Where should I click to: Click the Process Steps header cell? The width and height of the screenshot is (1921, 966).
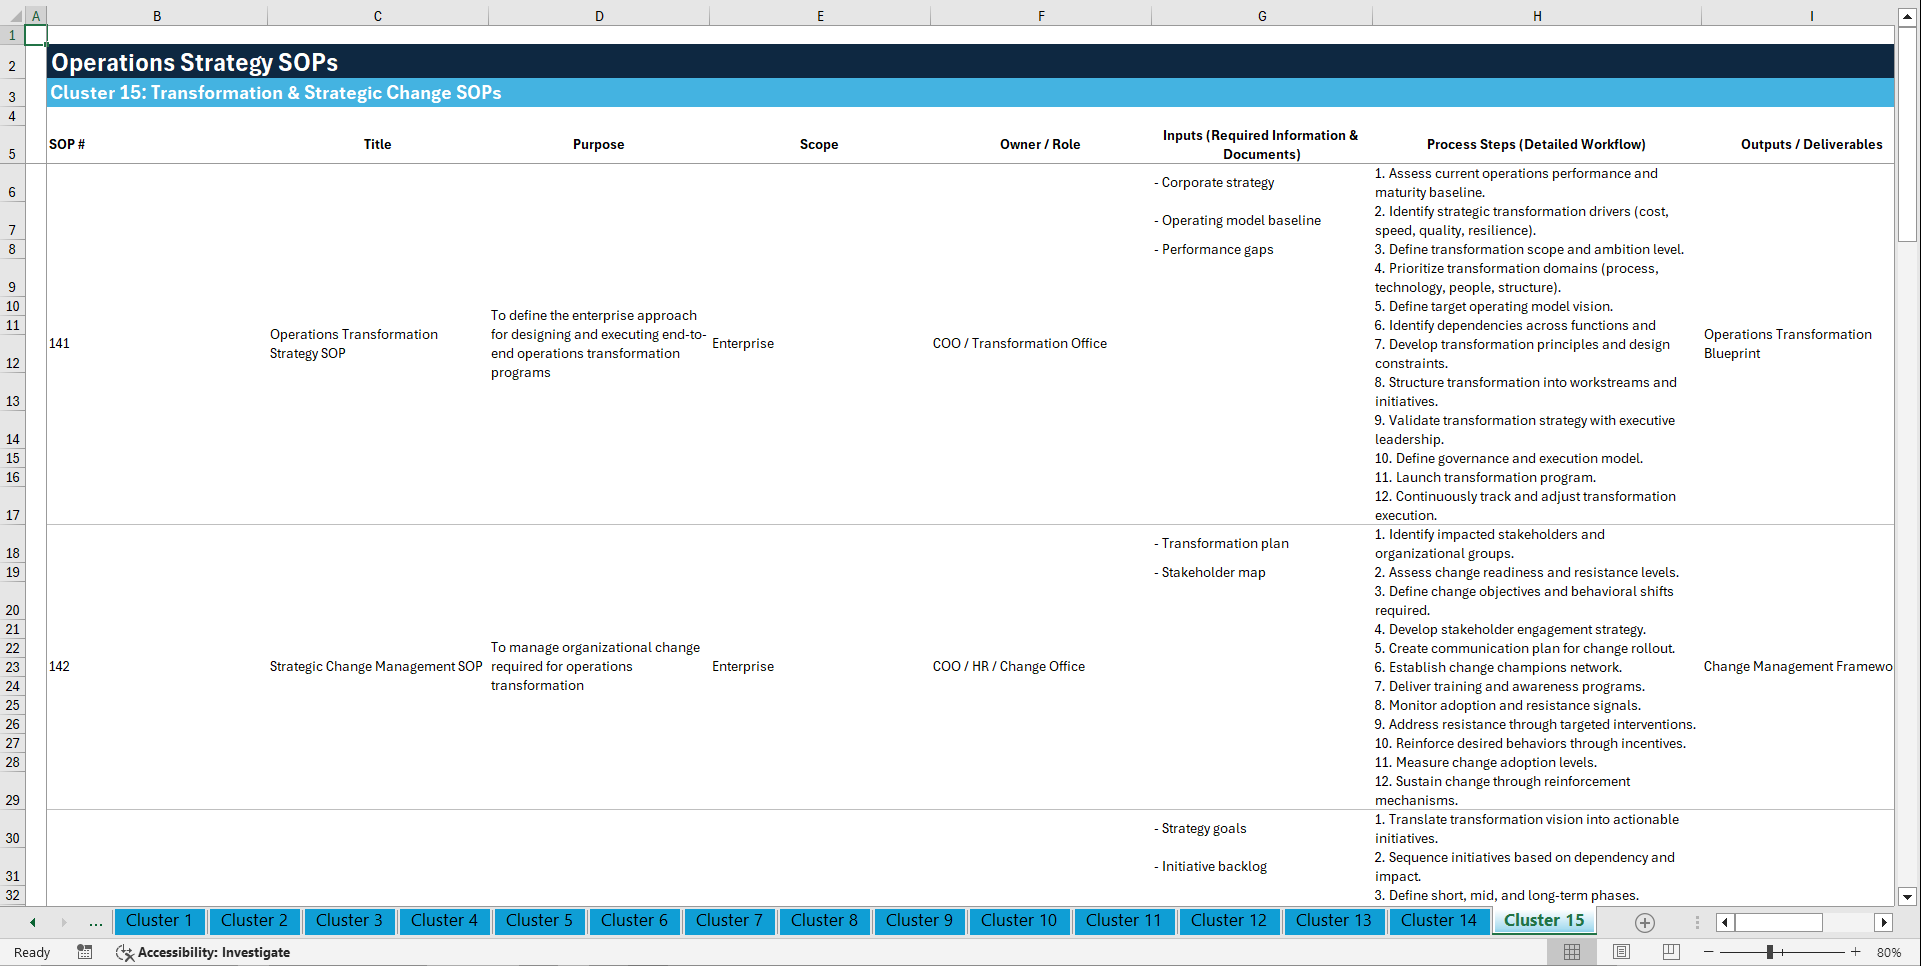click(1536, 145)
